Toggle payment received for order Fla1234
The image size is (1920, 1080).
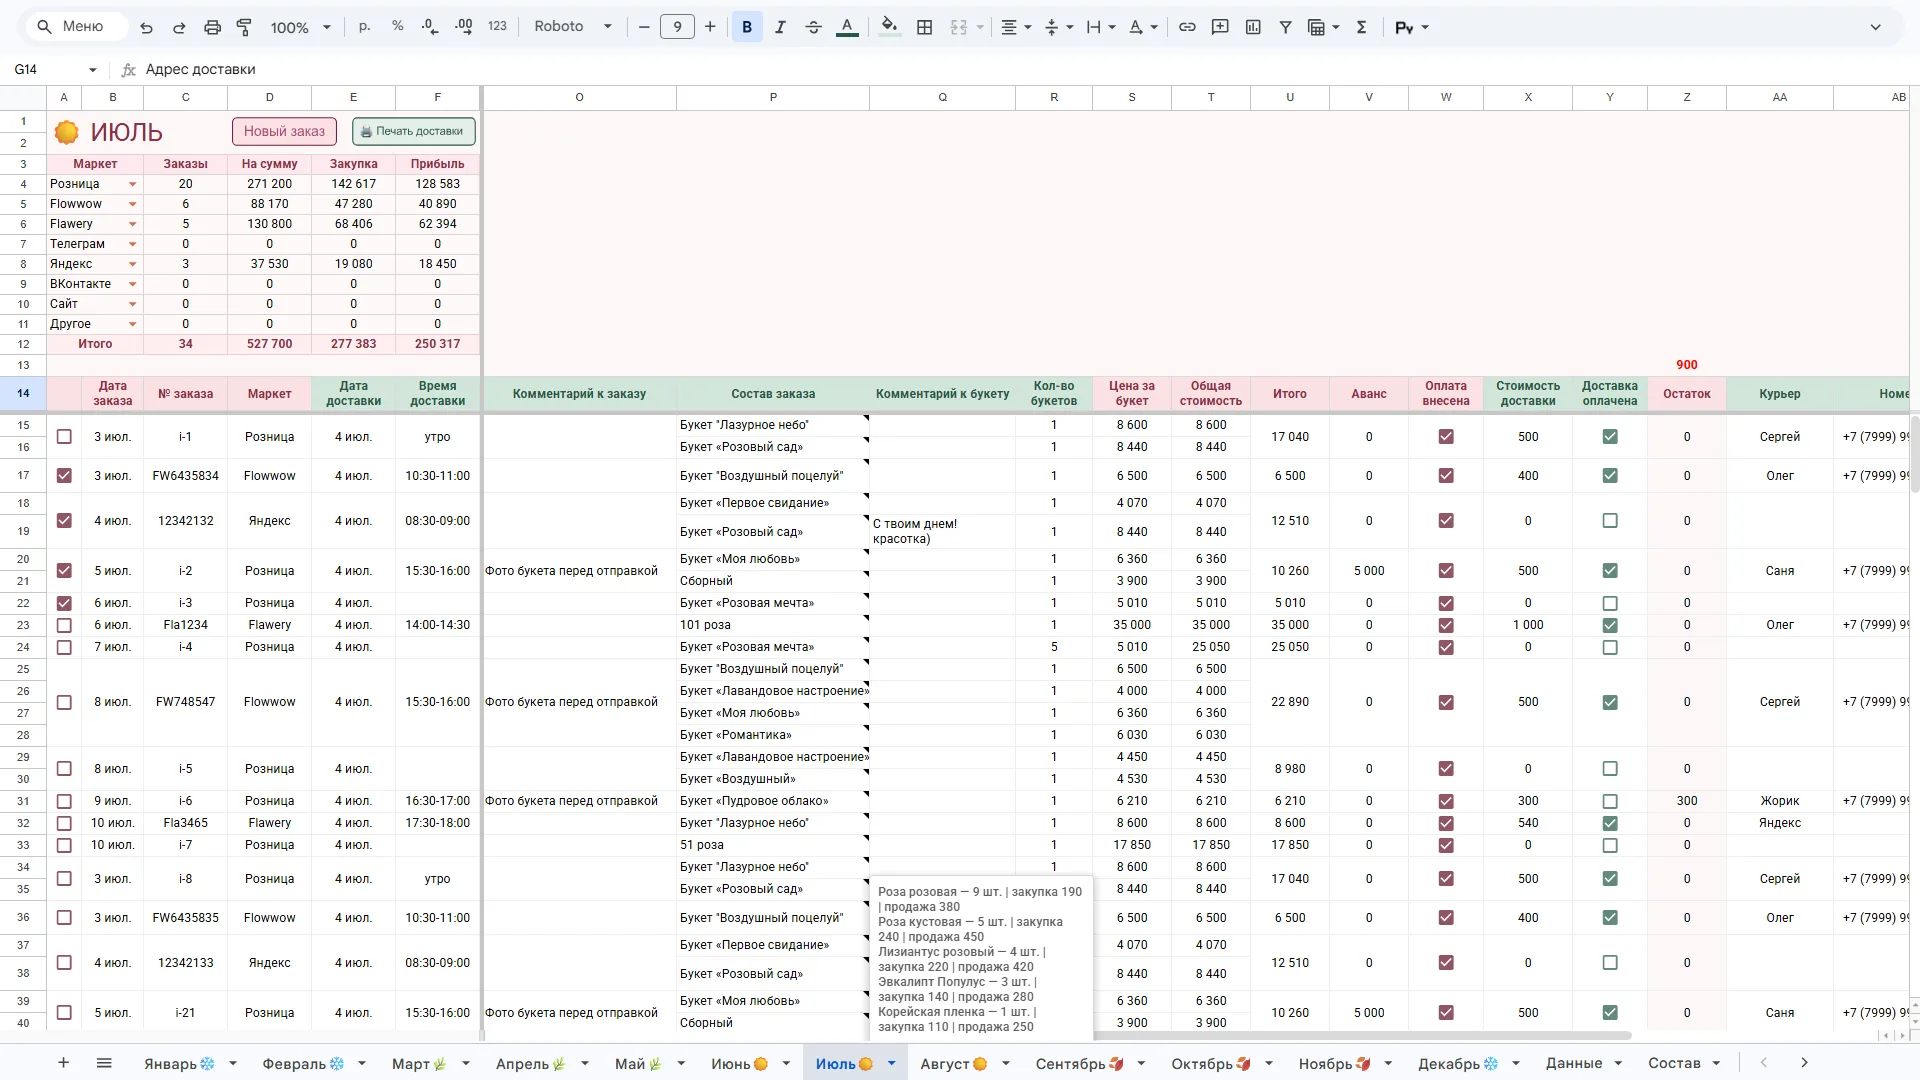(x=1446, y=625)
